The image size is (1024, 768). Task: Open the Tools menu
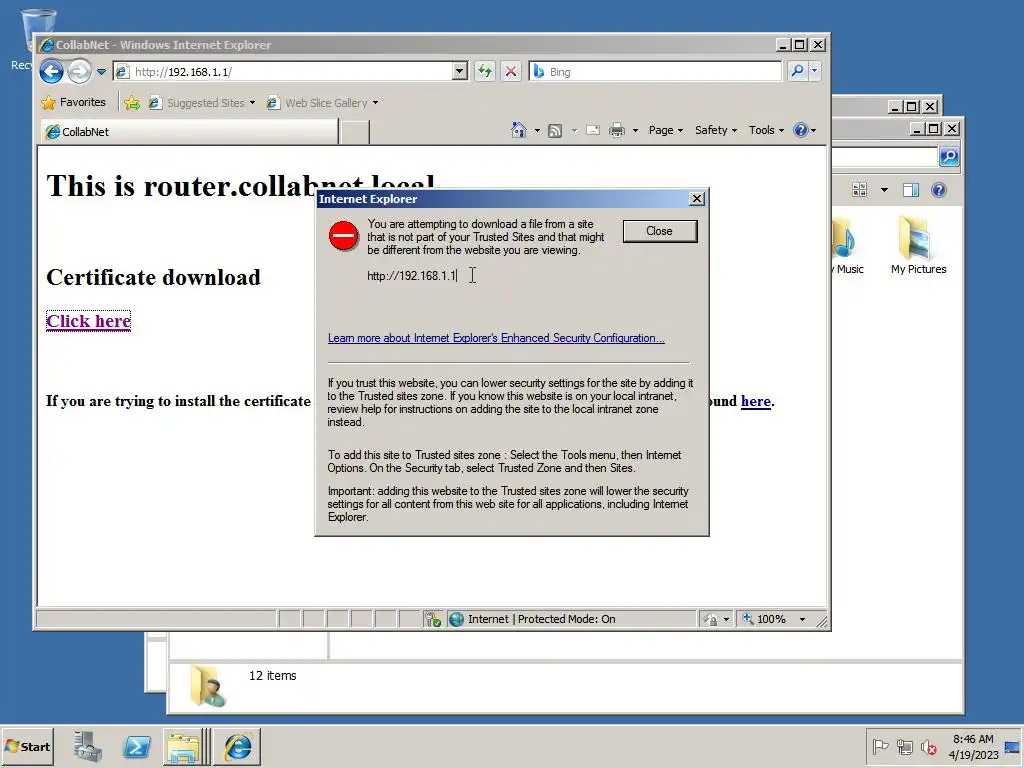(766, 130)
